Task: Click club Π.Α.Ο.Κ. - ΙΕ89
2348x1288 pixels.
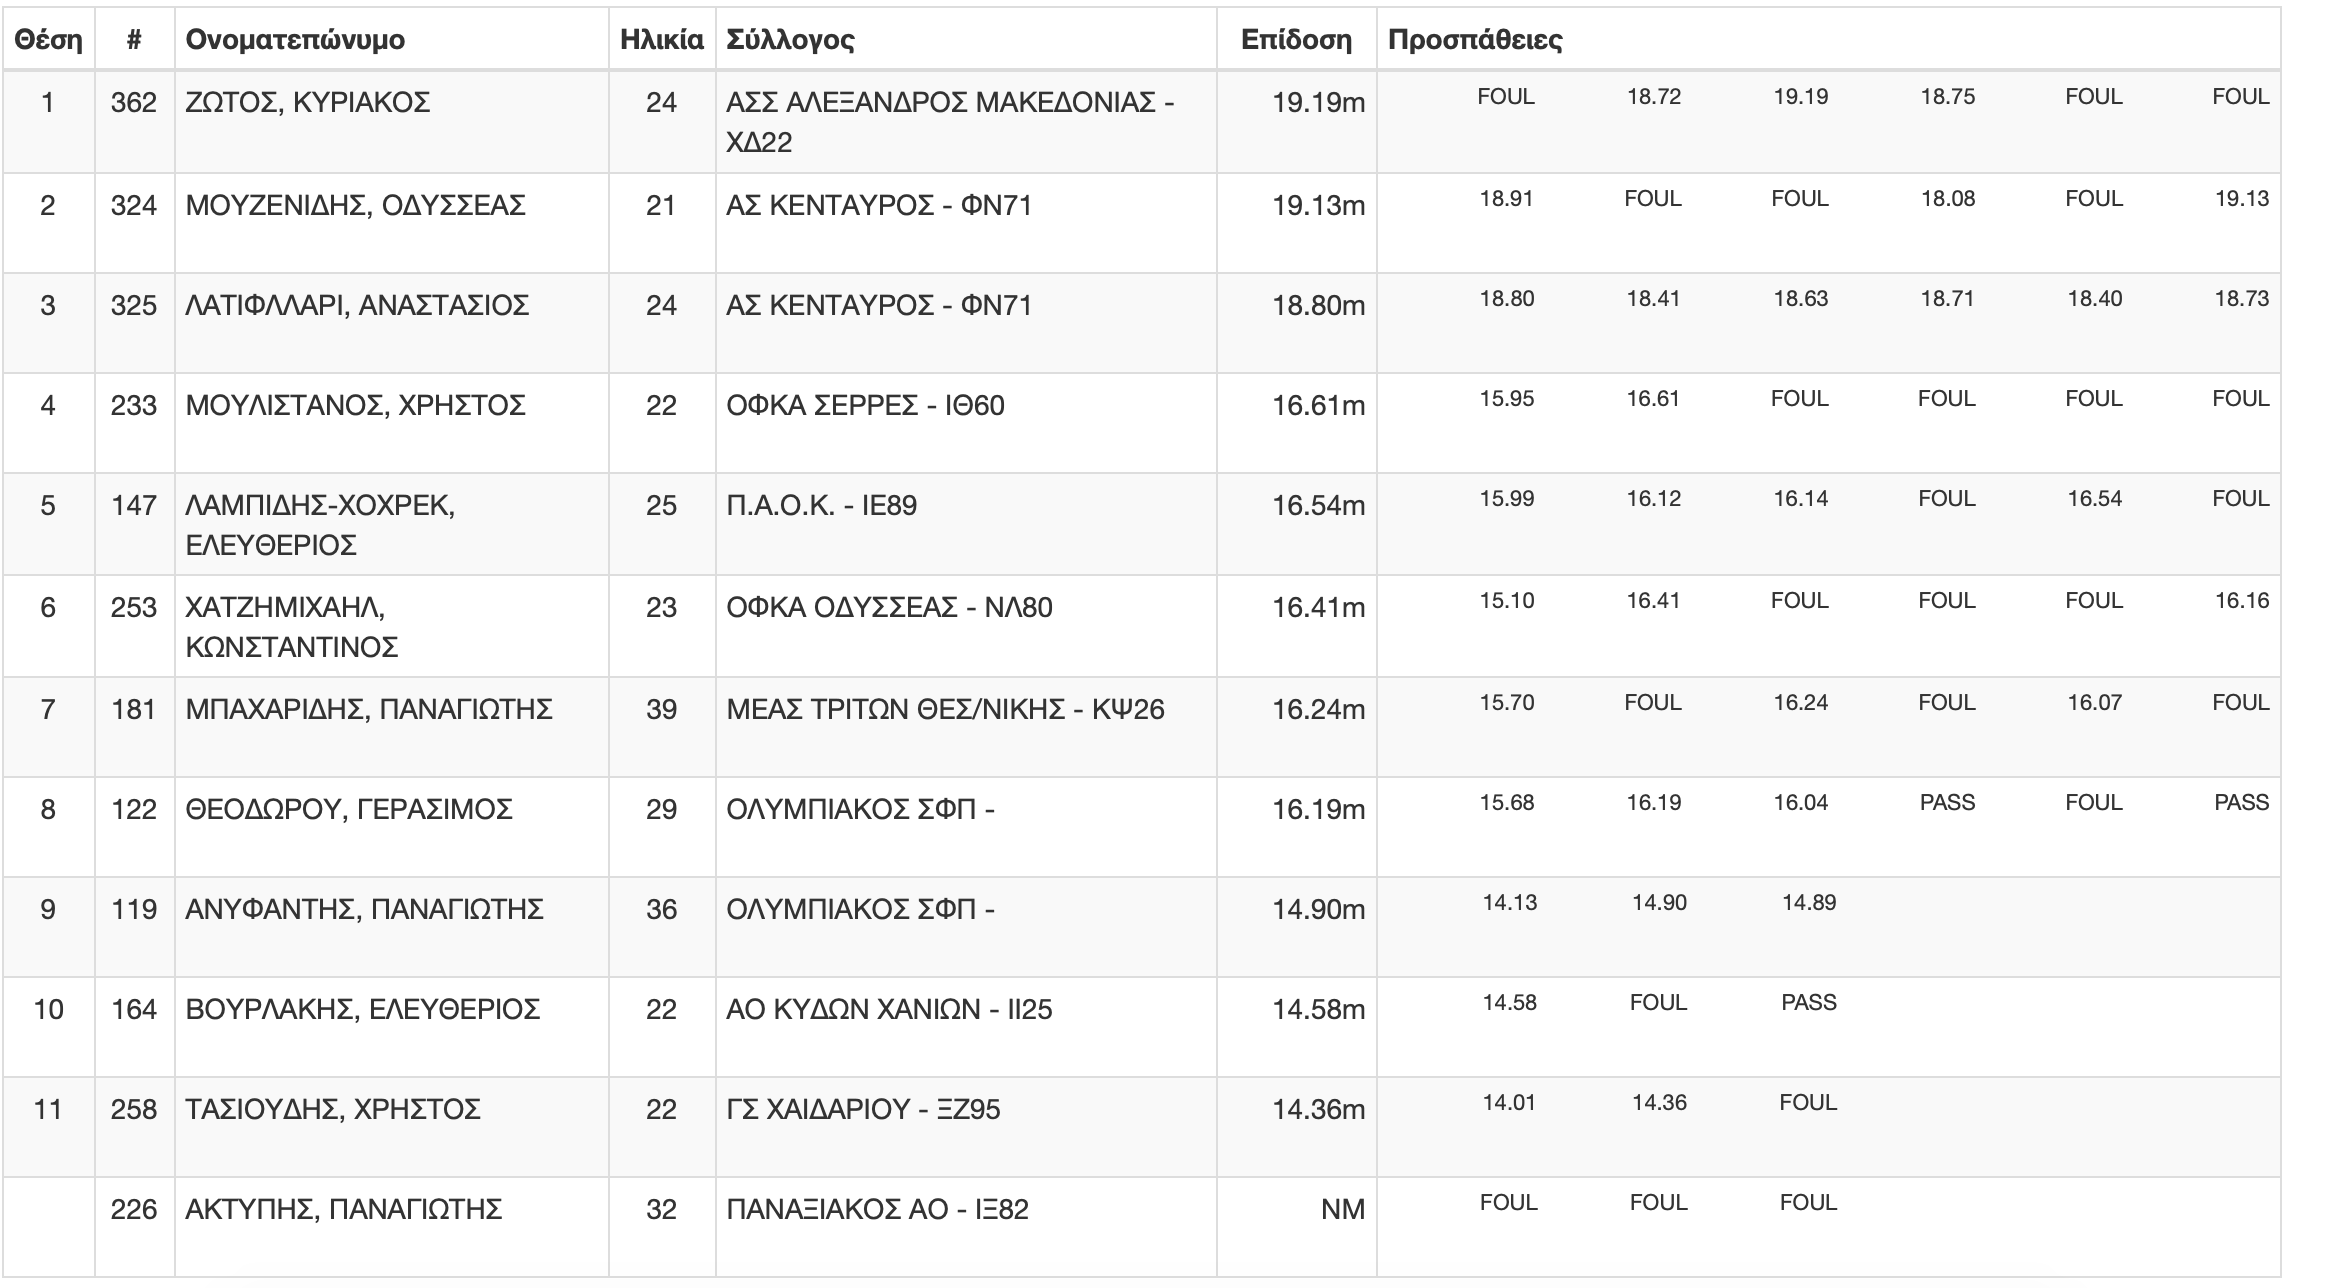Action: (821, 506)
